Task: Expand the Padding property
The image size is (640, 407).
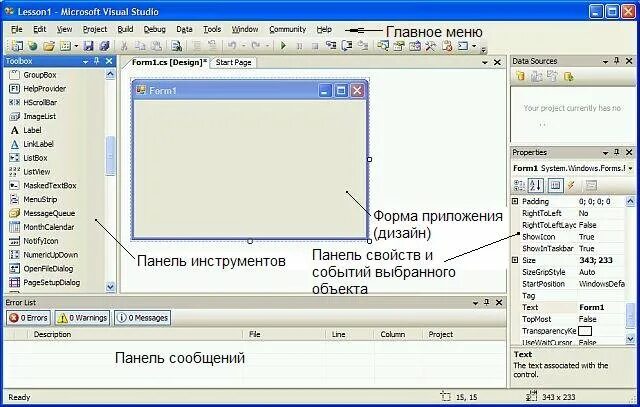Action: [515, 201]
